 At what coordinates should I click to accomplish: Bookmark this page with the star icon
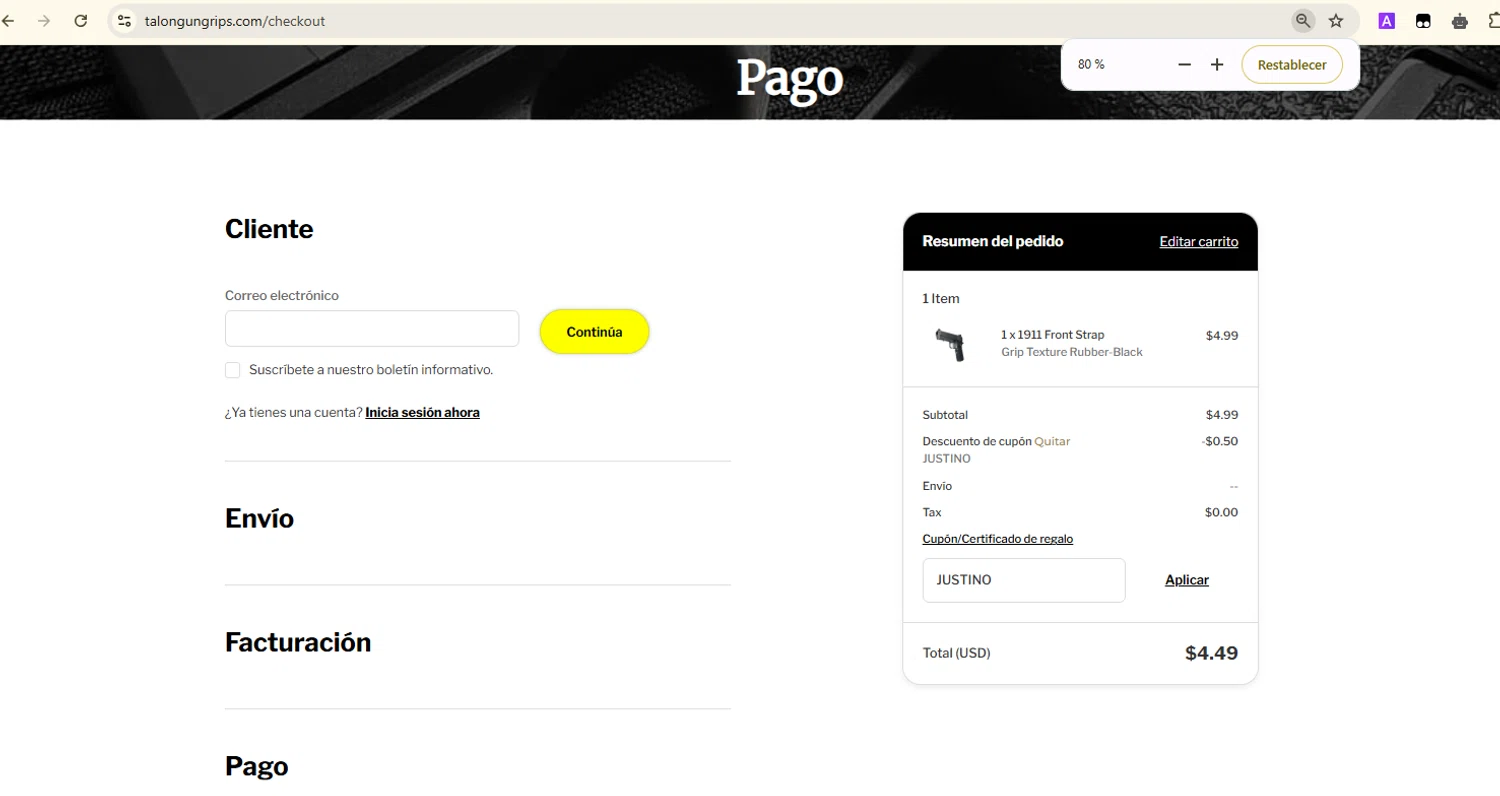(x=1336, y=20)
